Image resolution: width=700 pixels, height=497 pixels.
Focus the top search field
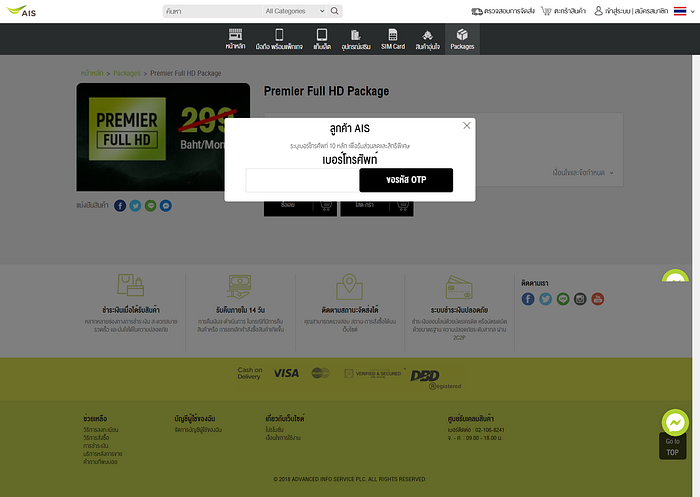tap(212, 11)
